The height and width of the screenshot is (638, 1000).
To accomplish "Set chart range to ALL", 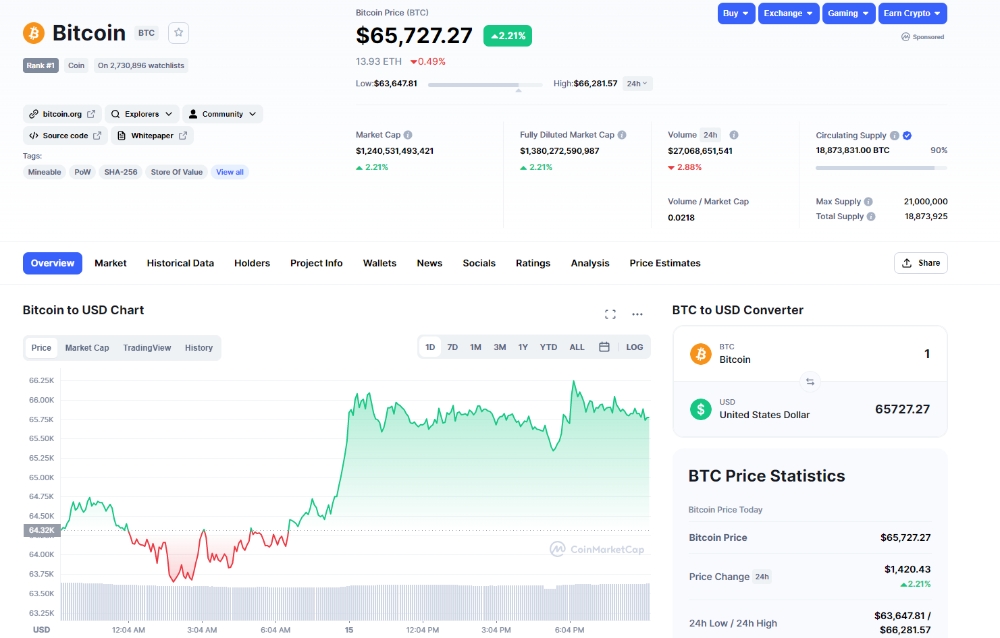I will click(x=577, y=347).
